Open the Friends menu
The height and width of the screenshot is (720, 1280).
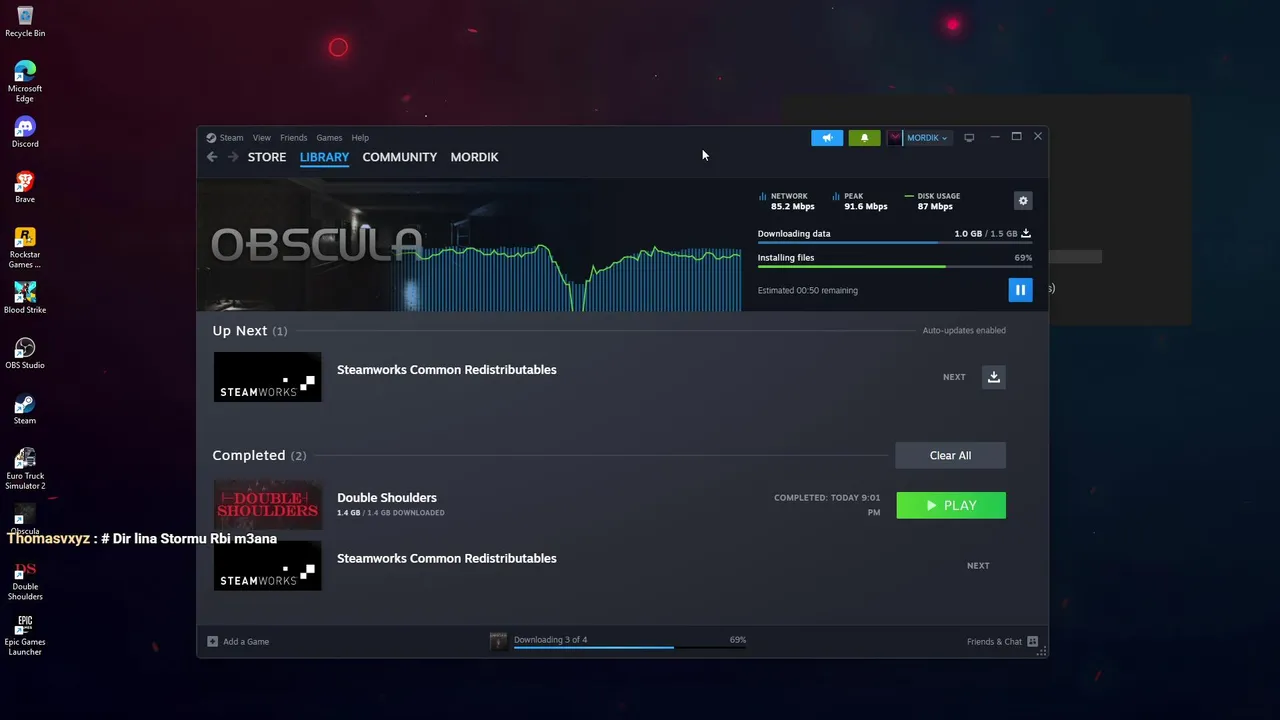pyautogui.click(x=294, y=138)
